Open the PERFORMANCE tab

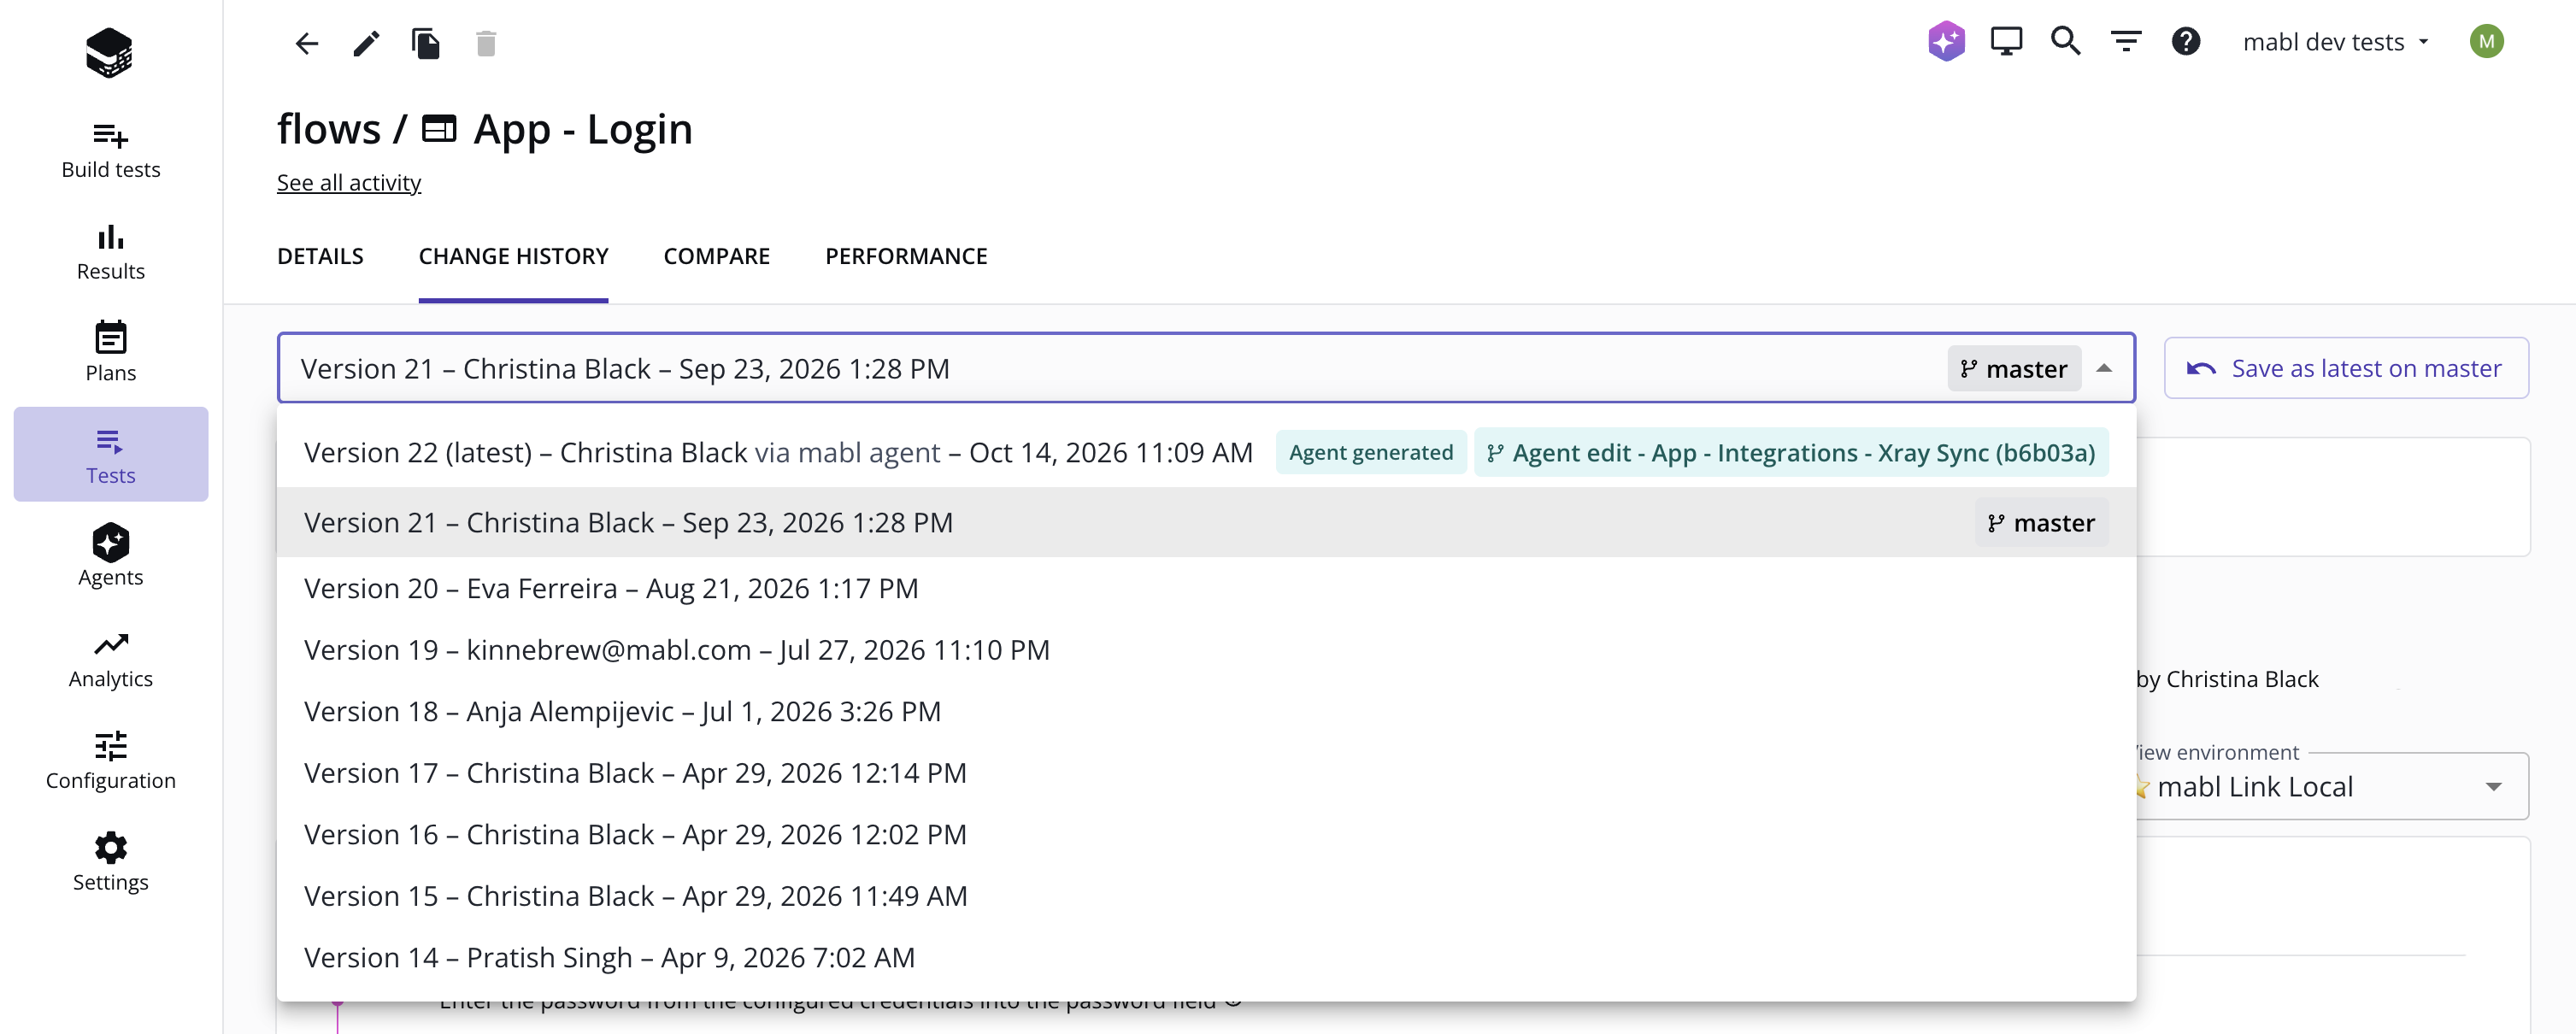[x=906, y=256]
